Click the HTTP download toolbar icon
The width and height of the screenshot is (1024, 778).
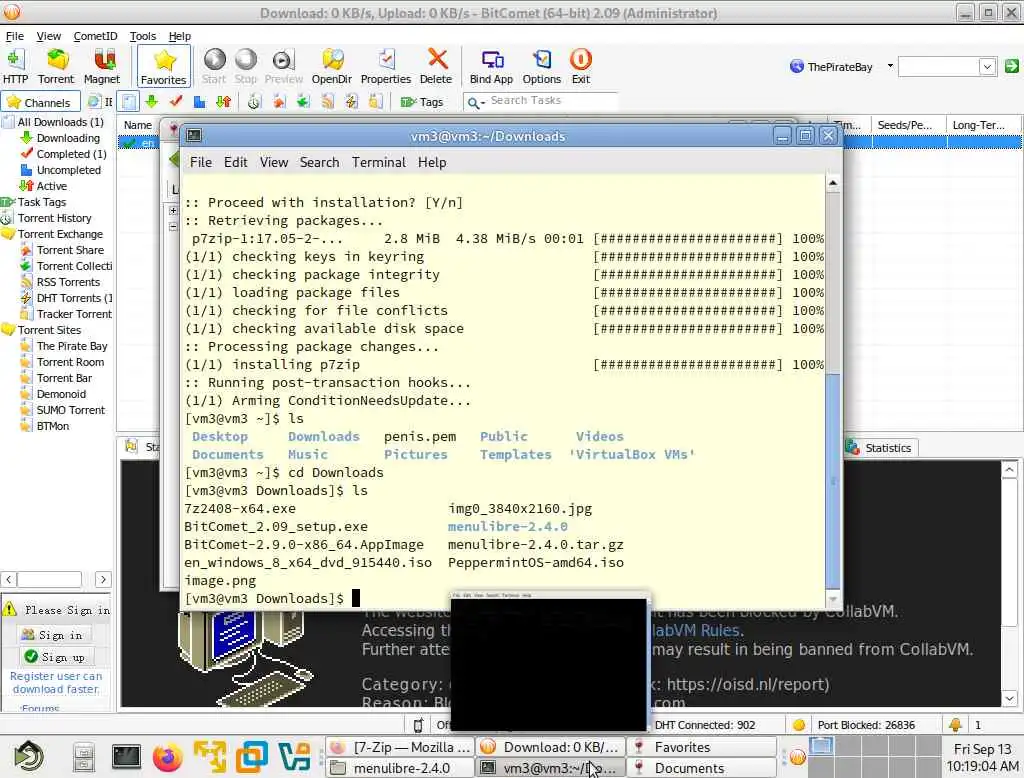click(x=15, y=66)
